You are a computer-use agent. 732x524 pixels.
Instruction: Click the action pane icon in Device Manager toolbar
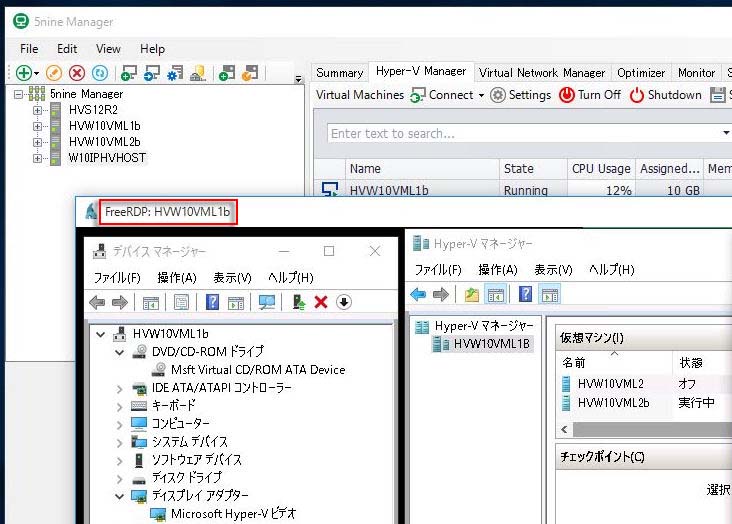236,303
